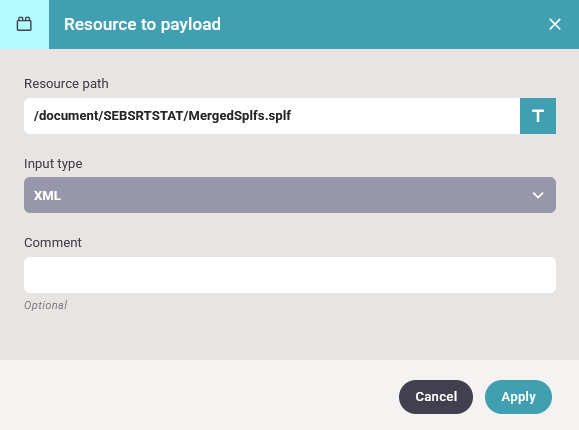This screenshot has width=579, height=430.
Task: Toggle the T template button for Resource path
Action: coord(538,116)
